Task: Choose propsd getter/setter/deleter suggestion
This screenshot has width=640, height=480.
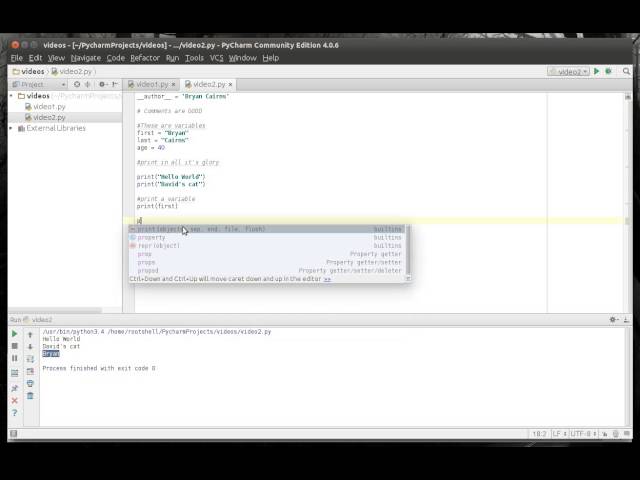Action: (267, 271)
